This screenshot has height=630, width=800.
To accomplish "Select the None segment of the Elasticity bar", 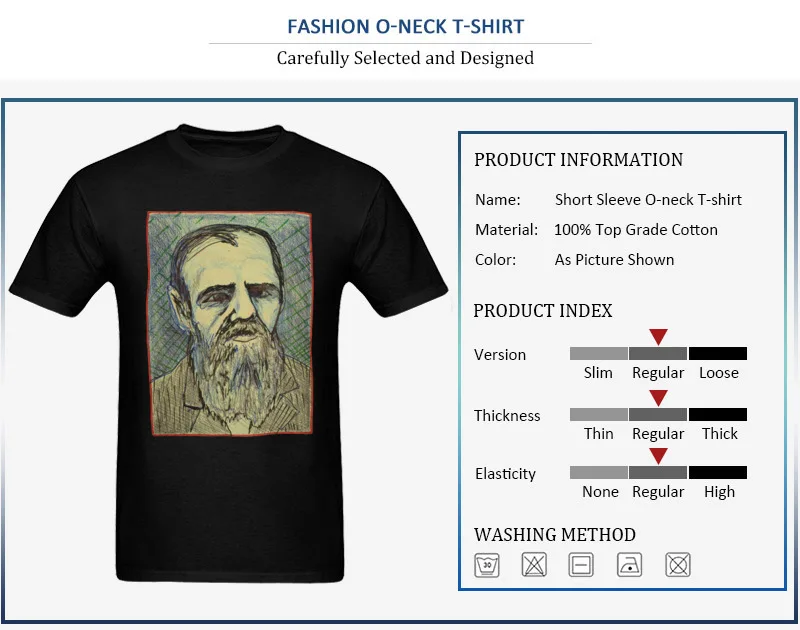I will 598,472.
